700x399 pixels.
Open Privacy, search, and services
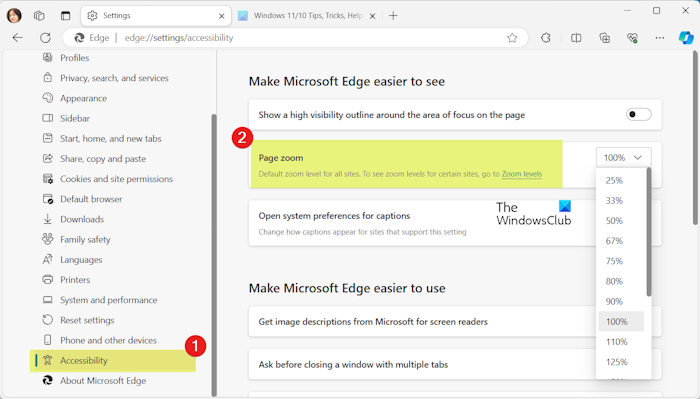[114, 78]
